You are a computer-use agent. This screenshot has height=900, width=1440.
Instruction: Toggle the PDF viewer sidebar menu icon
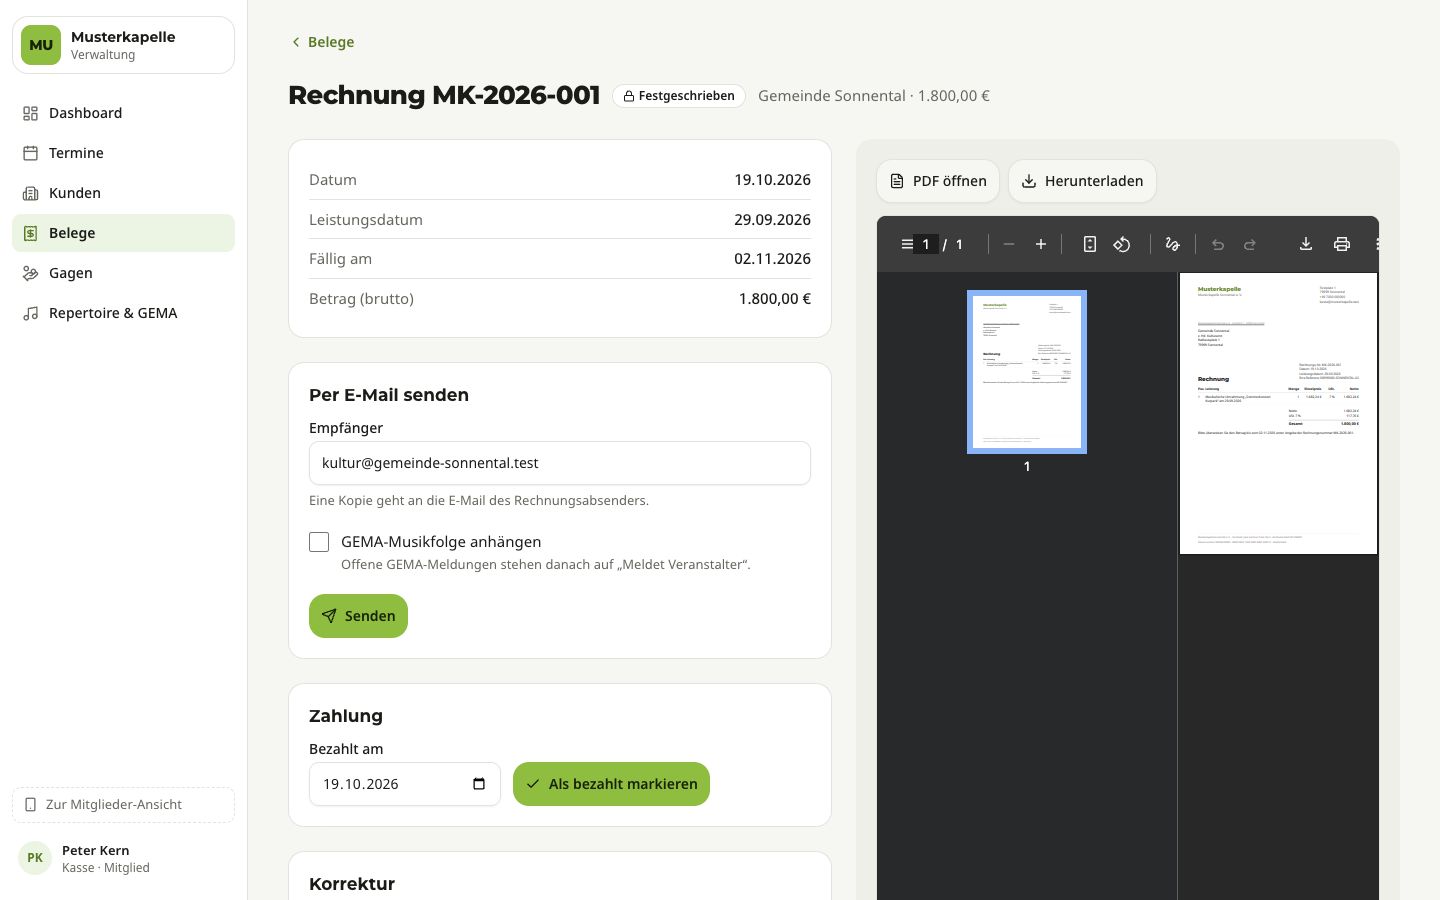tap(906, 244)
